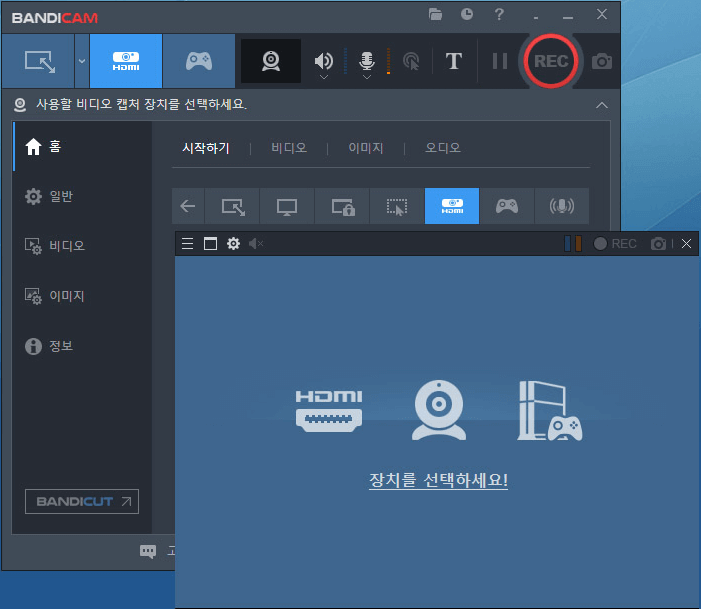
Task: Open the device window hamburger menu
Action: coord(188,244)
